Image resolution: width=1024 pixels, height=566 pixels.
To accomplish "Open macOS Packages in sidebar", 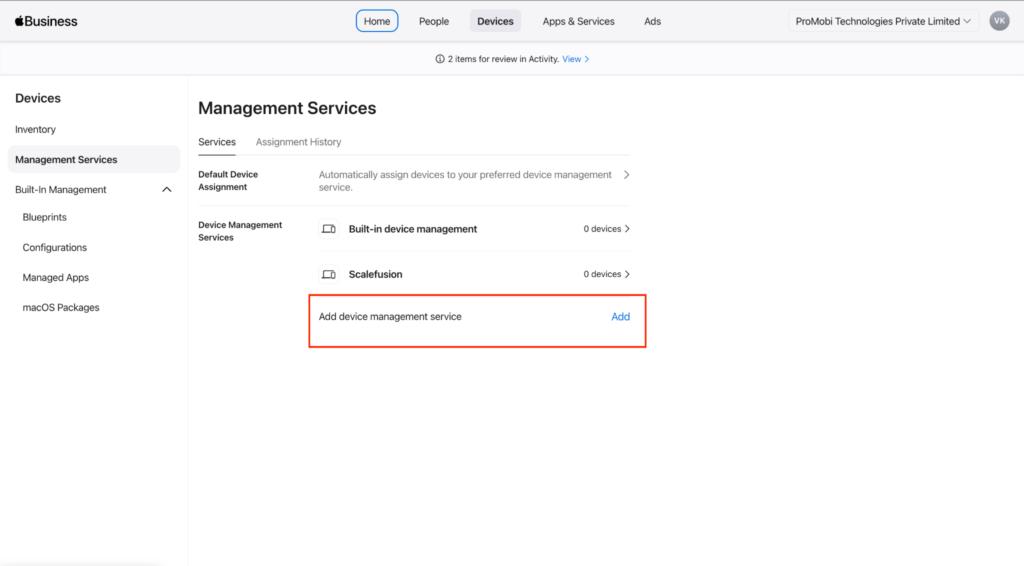I will pos(61,307).
